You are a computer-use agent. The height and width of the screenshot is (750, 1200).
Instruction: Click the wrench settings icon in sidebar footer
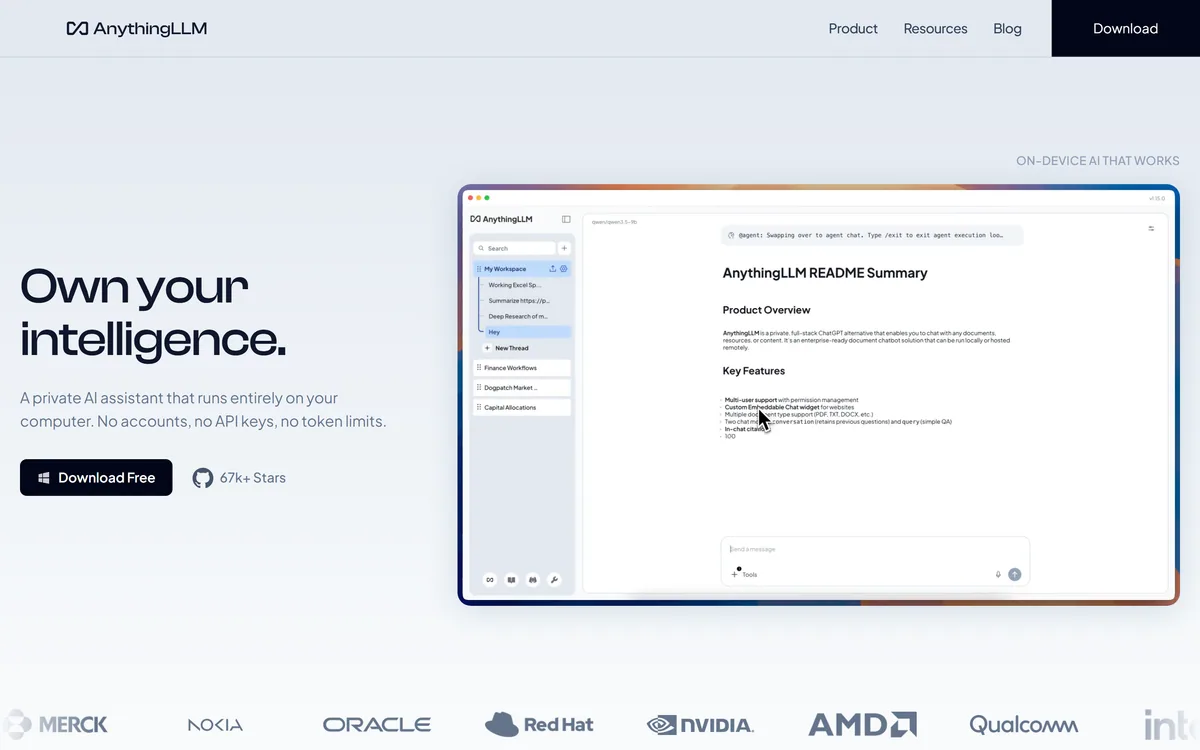555,579
